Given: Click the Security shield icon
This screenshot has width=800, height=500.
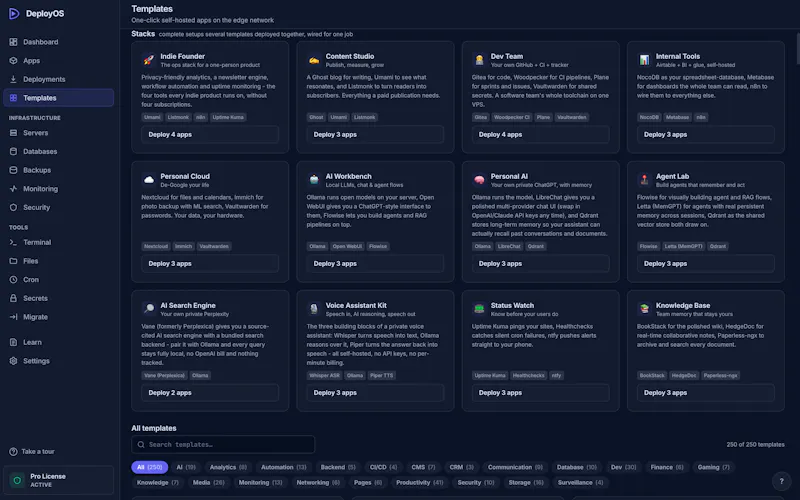Looking at the screenshot, I should coord(13,208).
